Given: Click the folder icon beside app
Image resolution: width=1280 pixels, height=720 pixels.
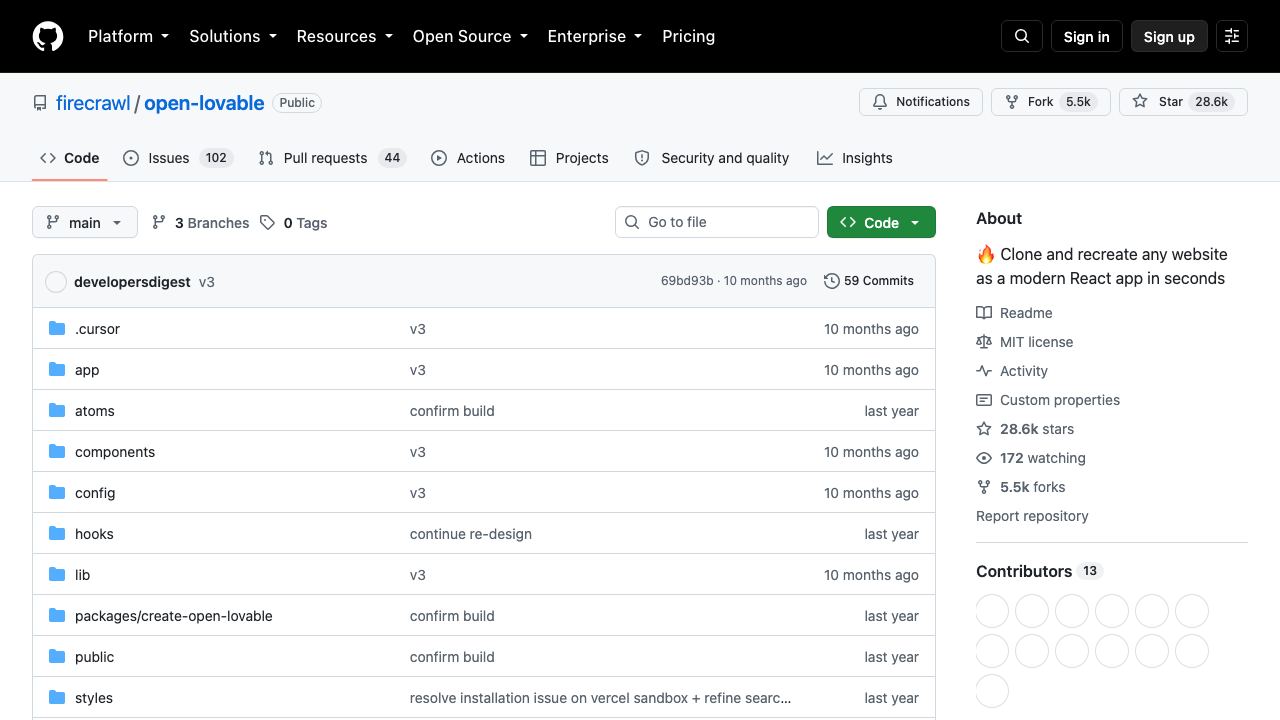Looking at the screenshot, I should (57, 370).
